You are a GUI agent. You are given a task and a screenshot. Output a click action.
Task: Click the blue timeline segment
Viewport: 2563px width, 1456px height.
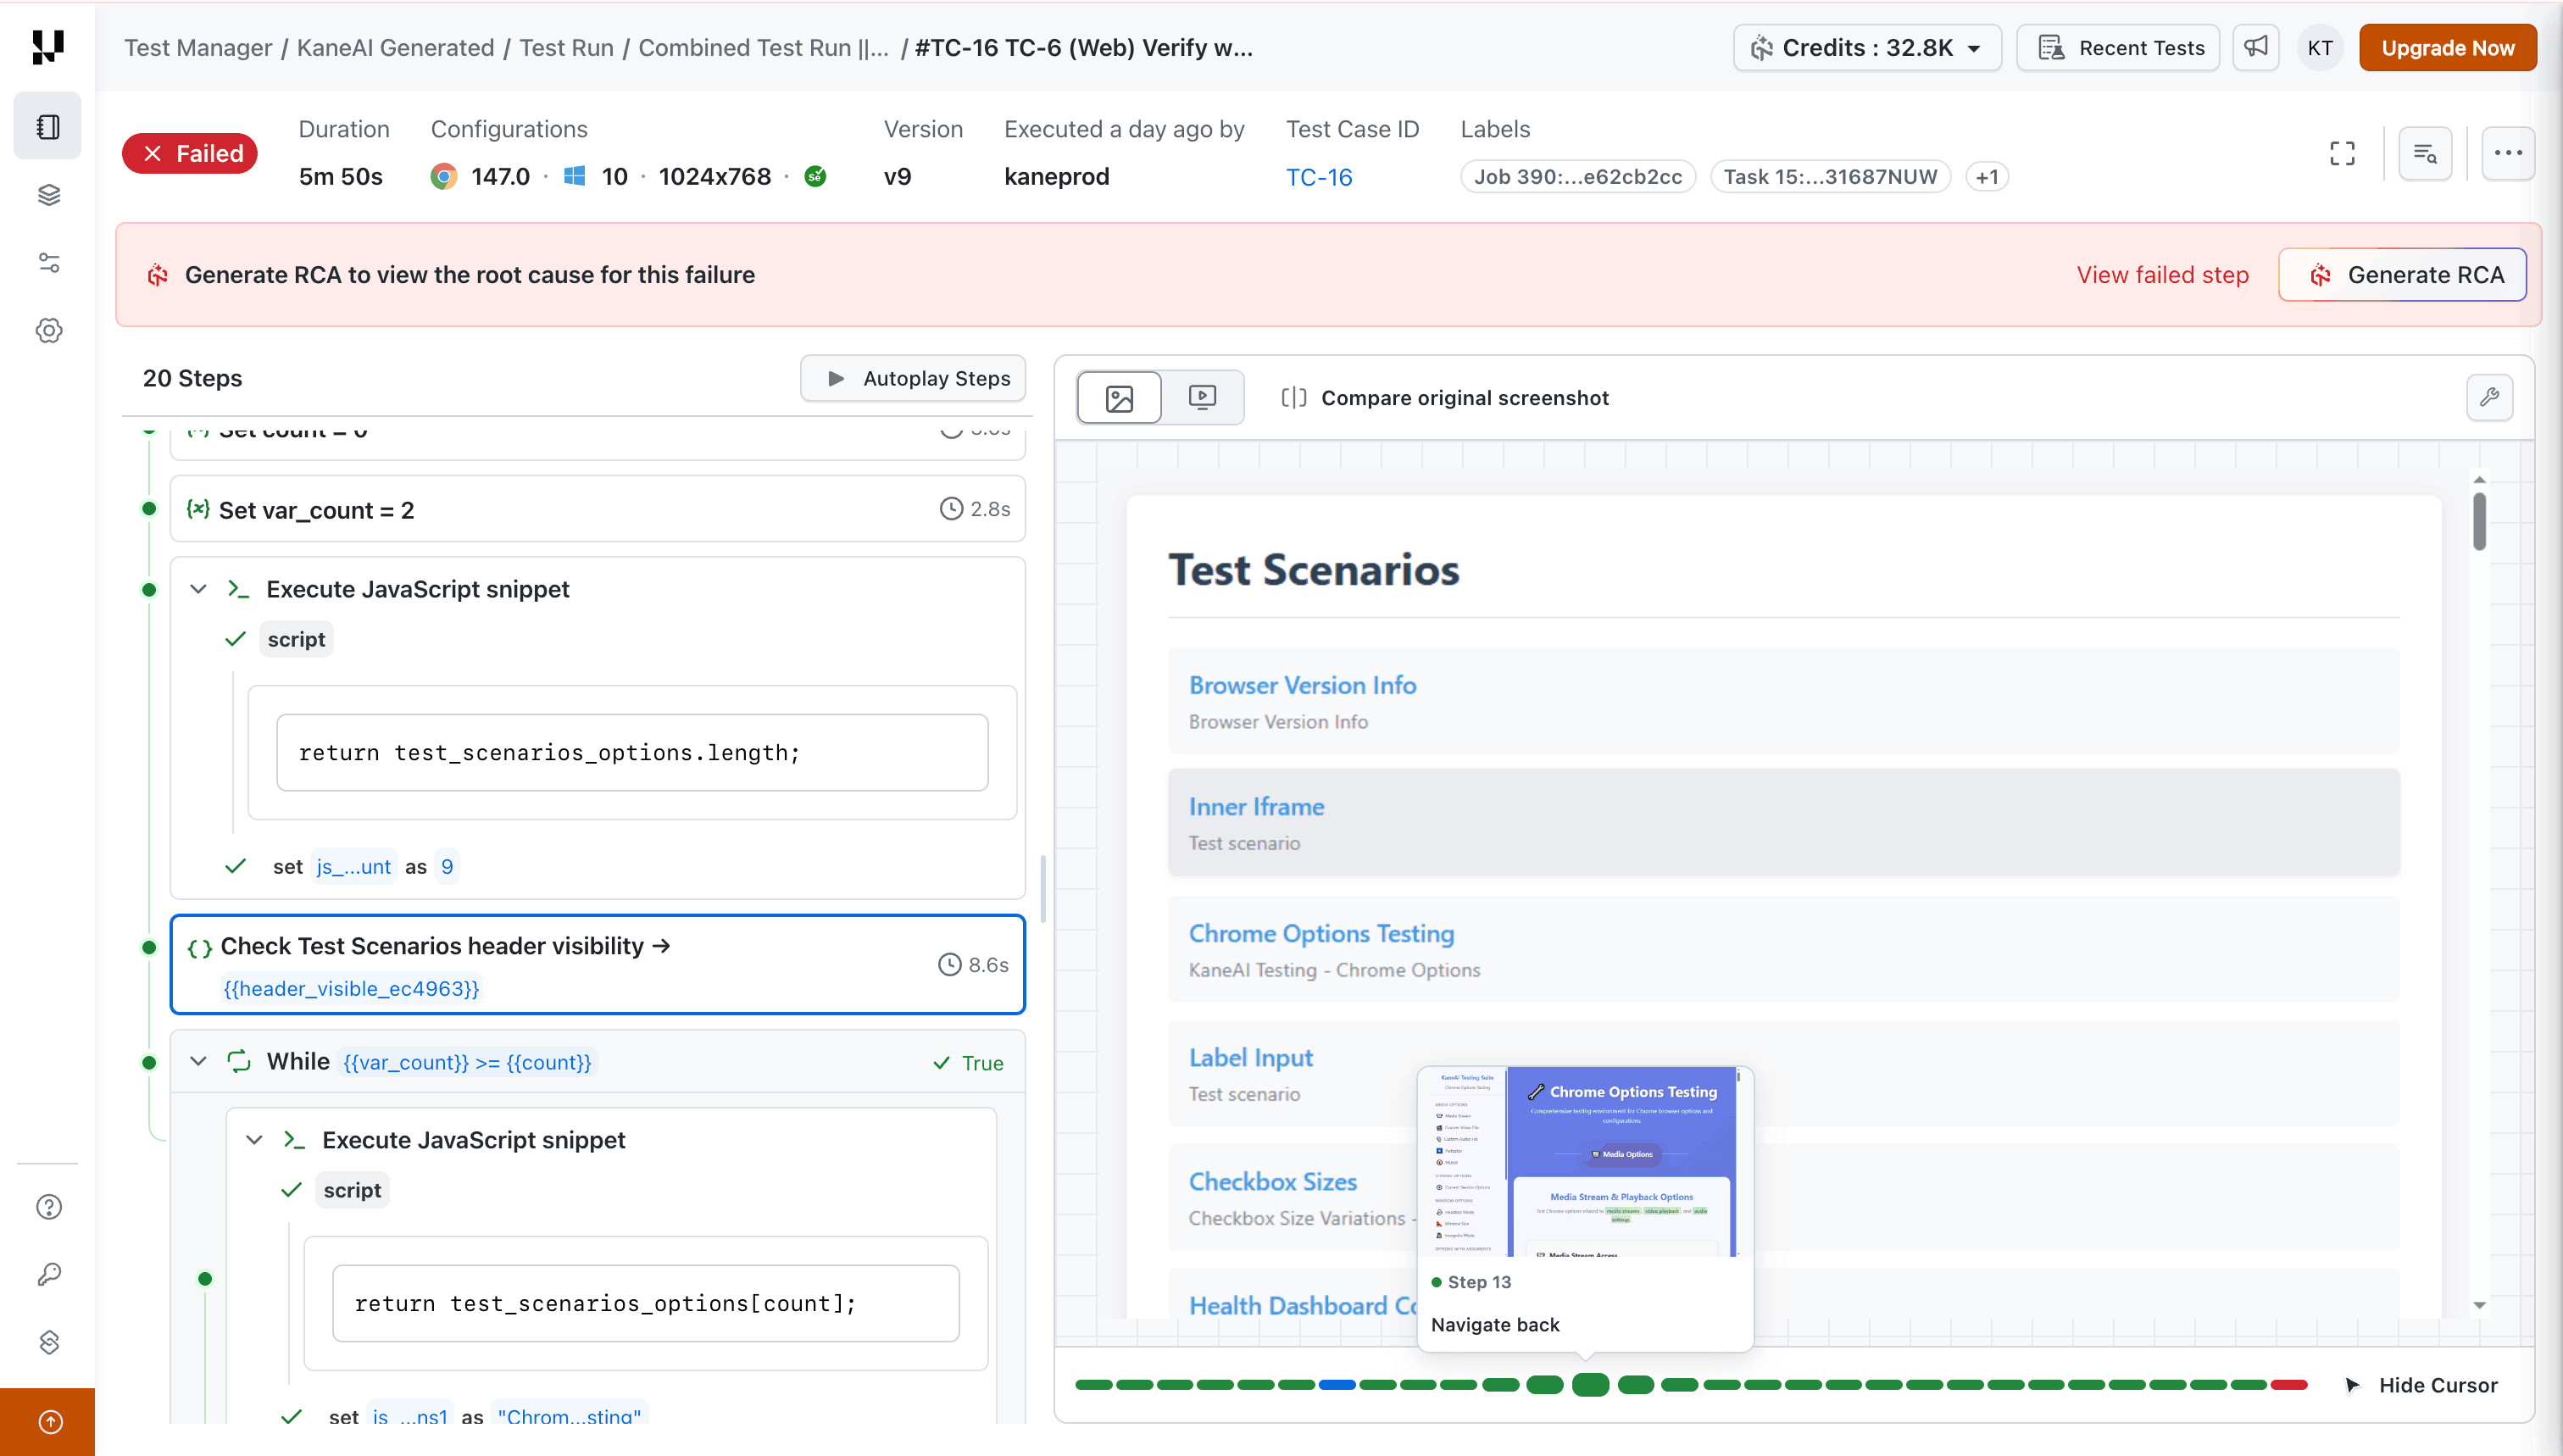1337,1385
